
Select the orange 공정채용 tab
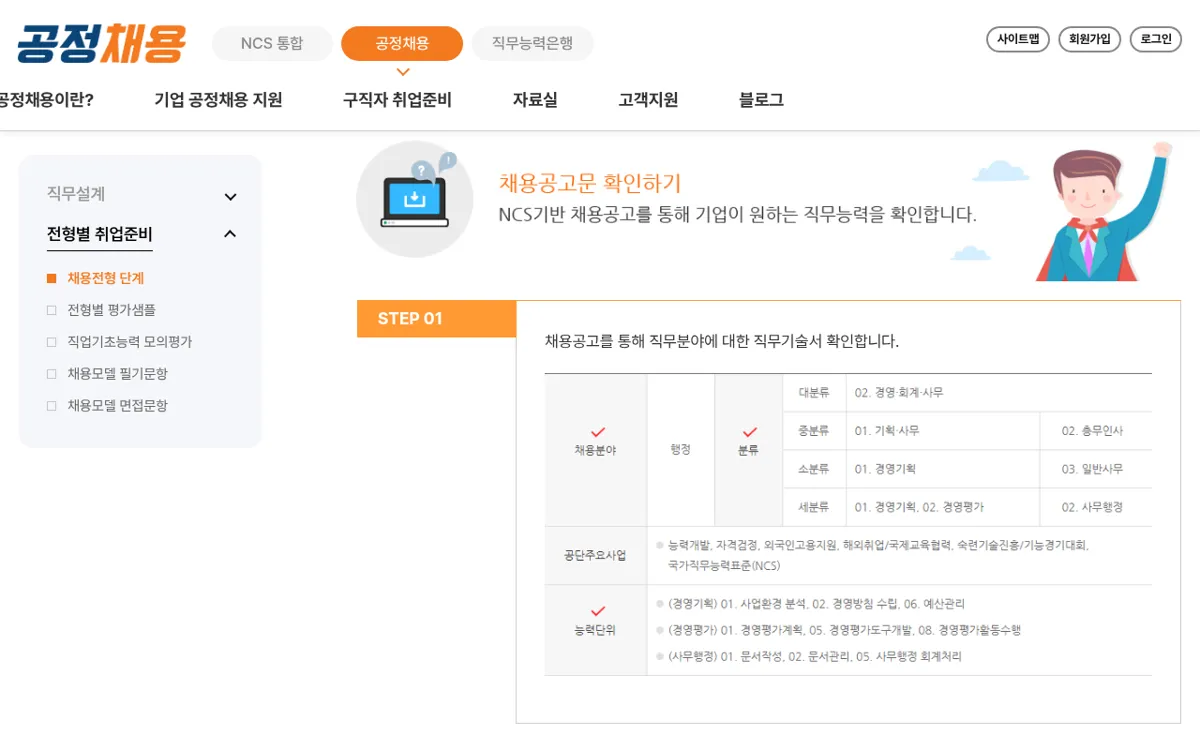(402, 44)
